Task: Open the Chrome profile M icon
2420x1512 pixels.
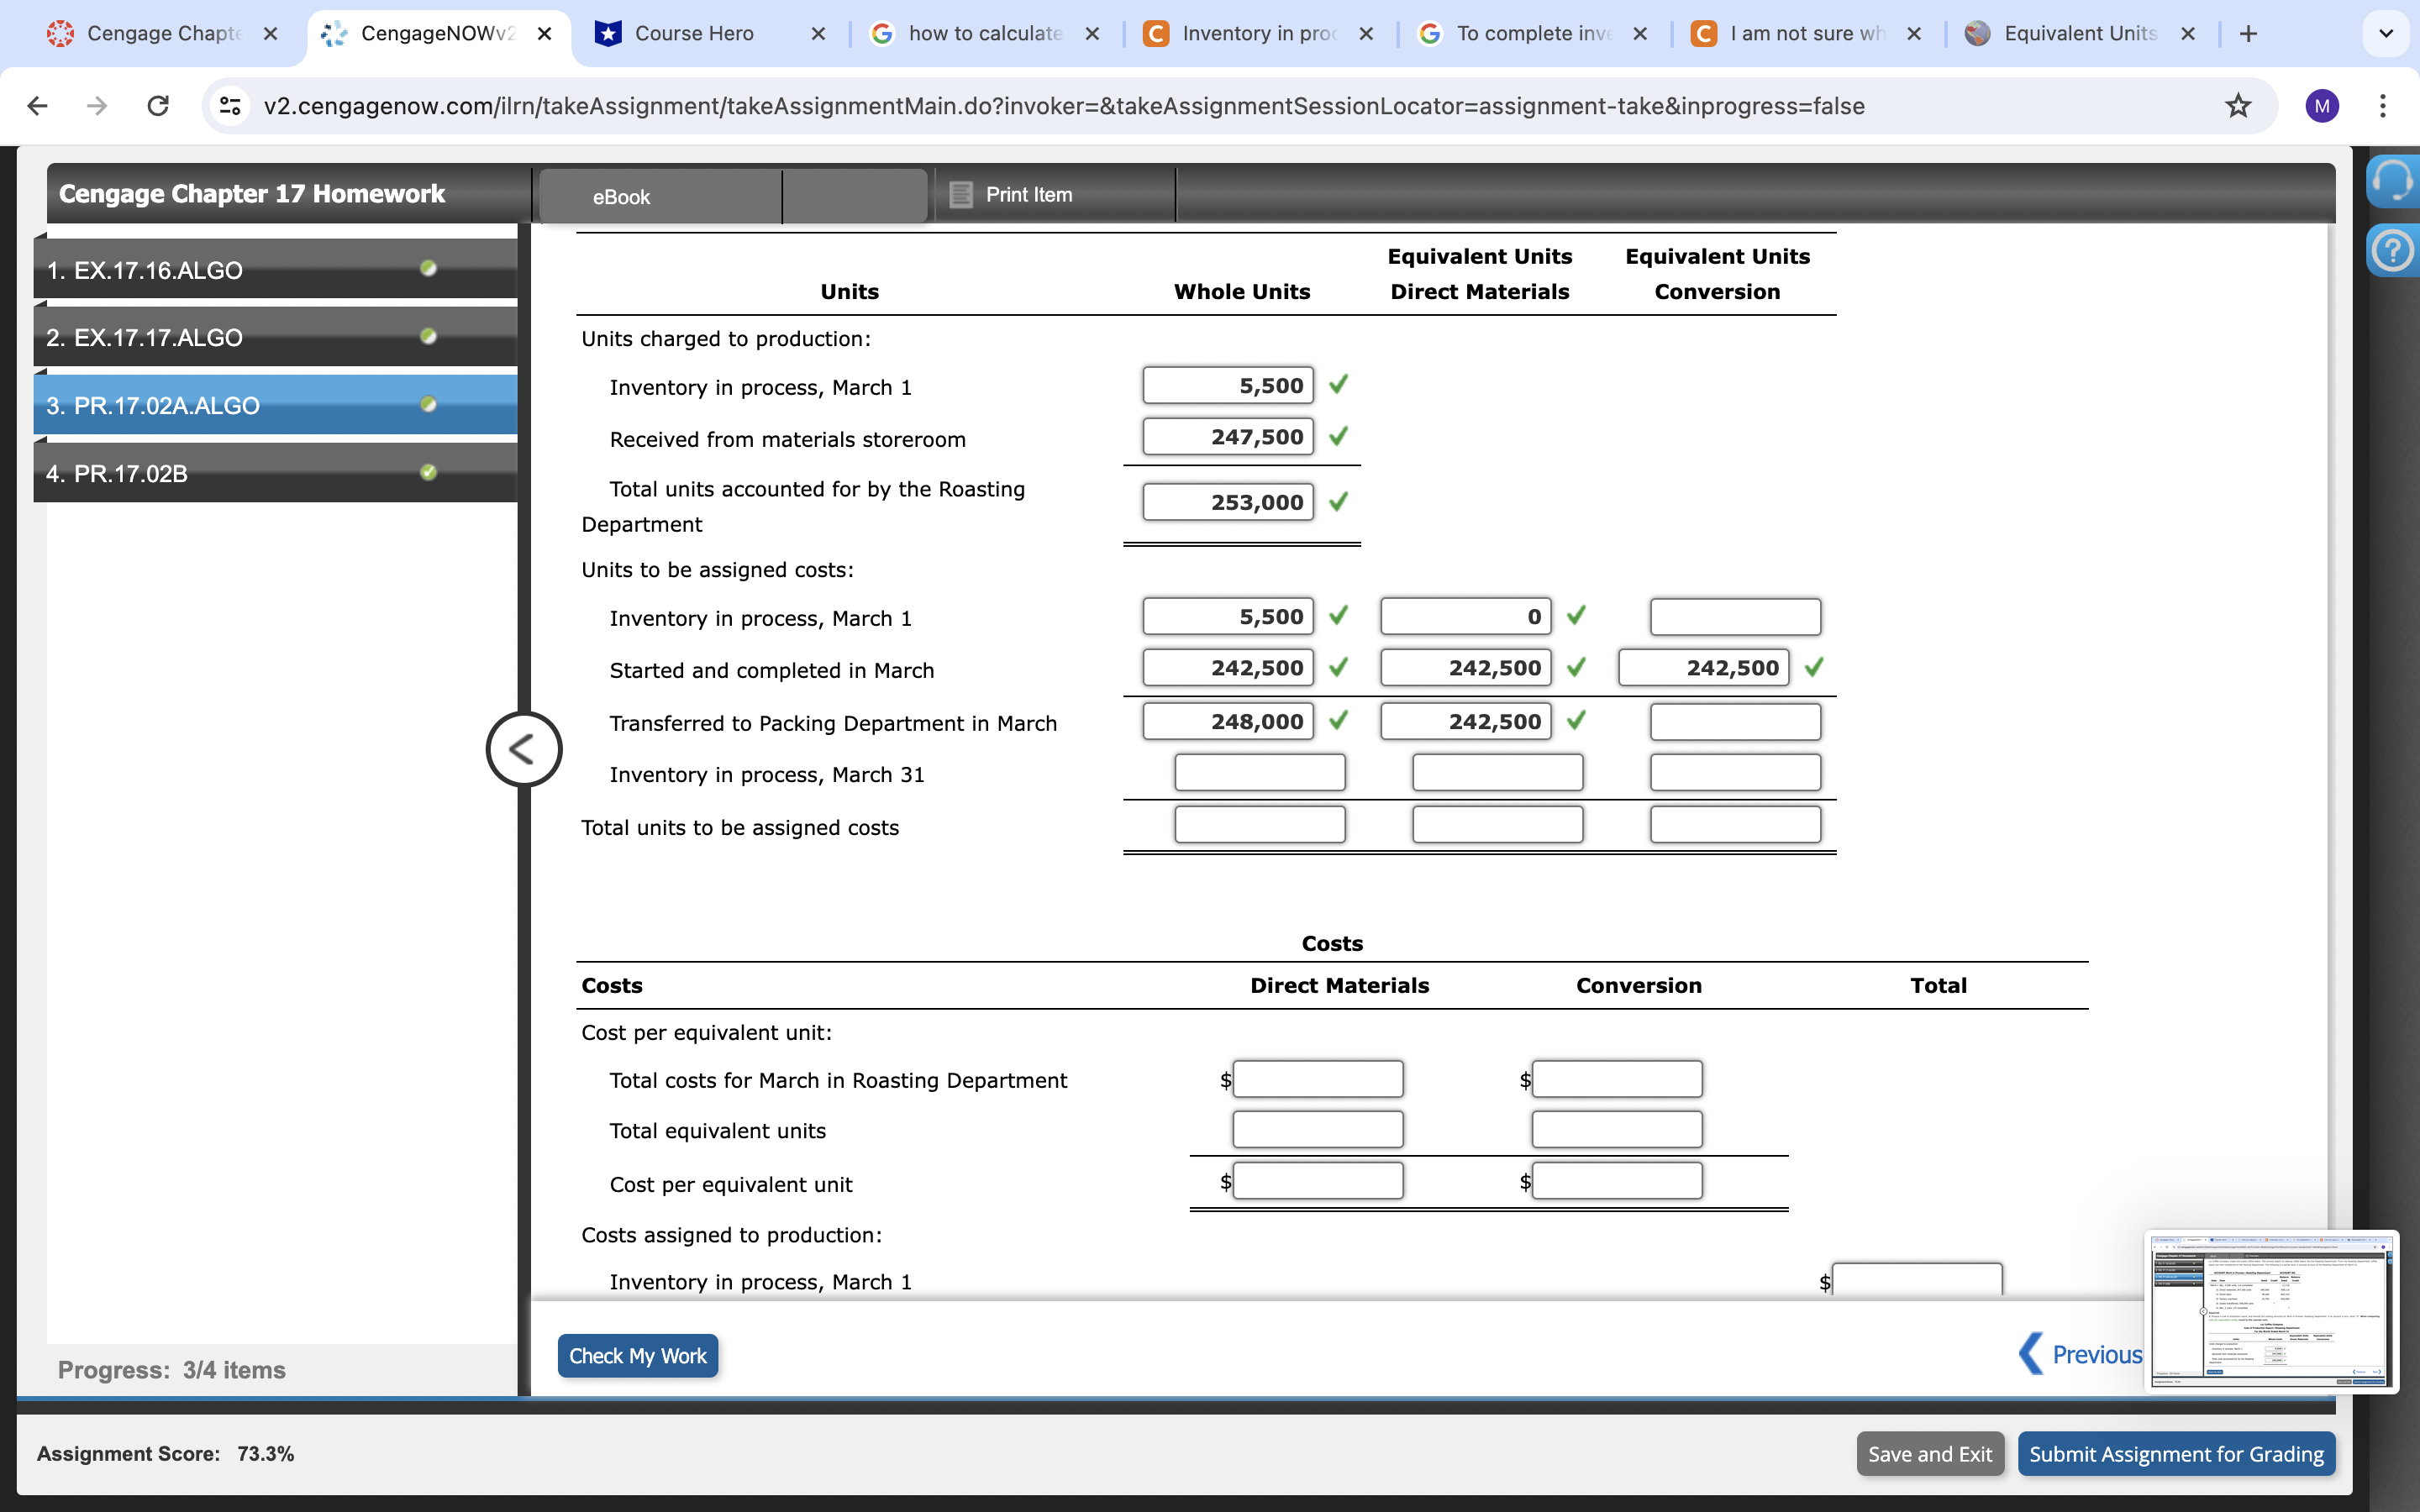Action: (2322, 105)
